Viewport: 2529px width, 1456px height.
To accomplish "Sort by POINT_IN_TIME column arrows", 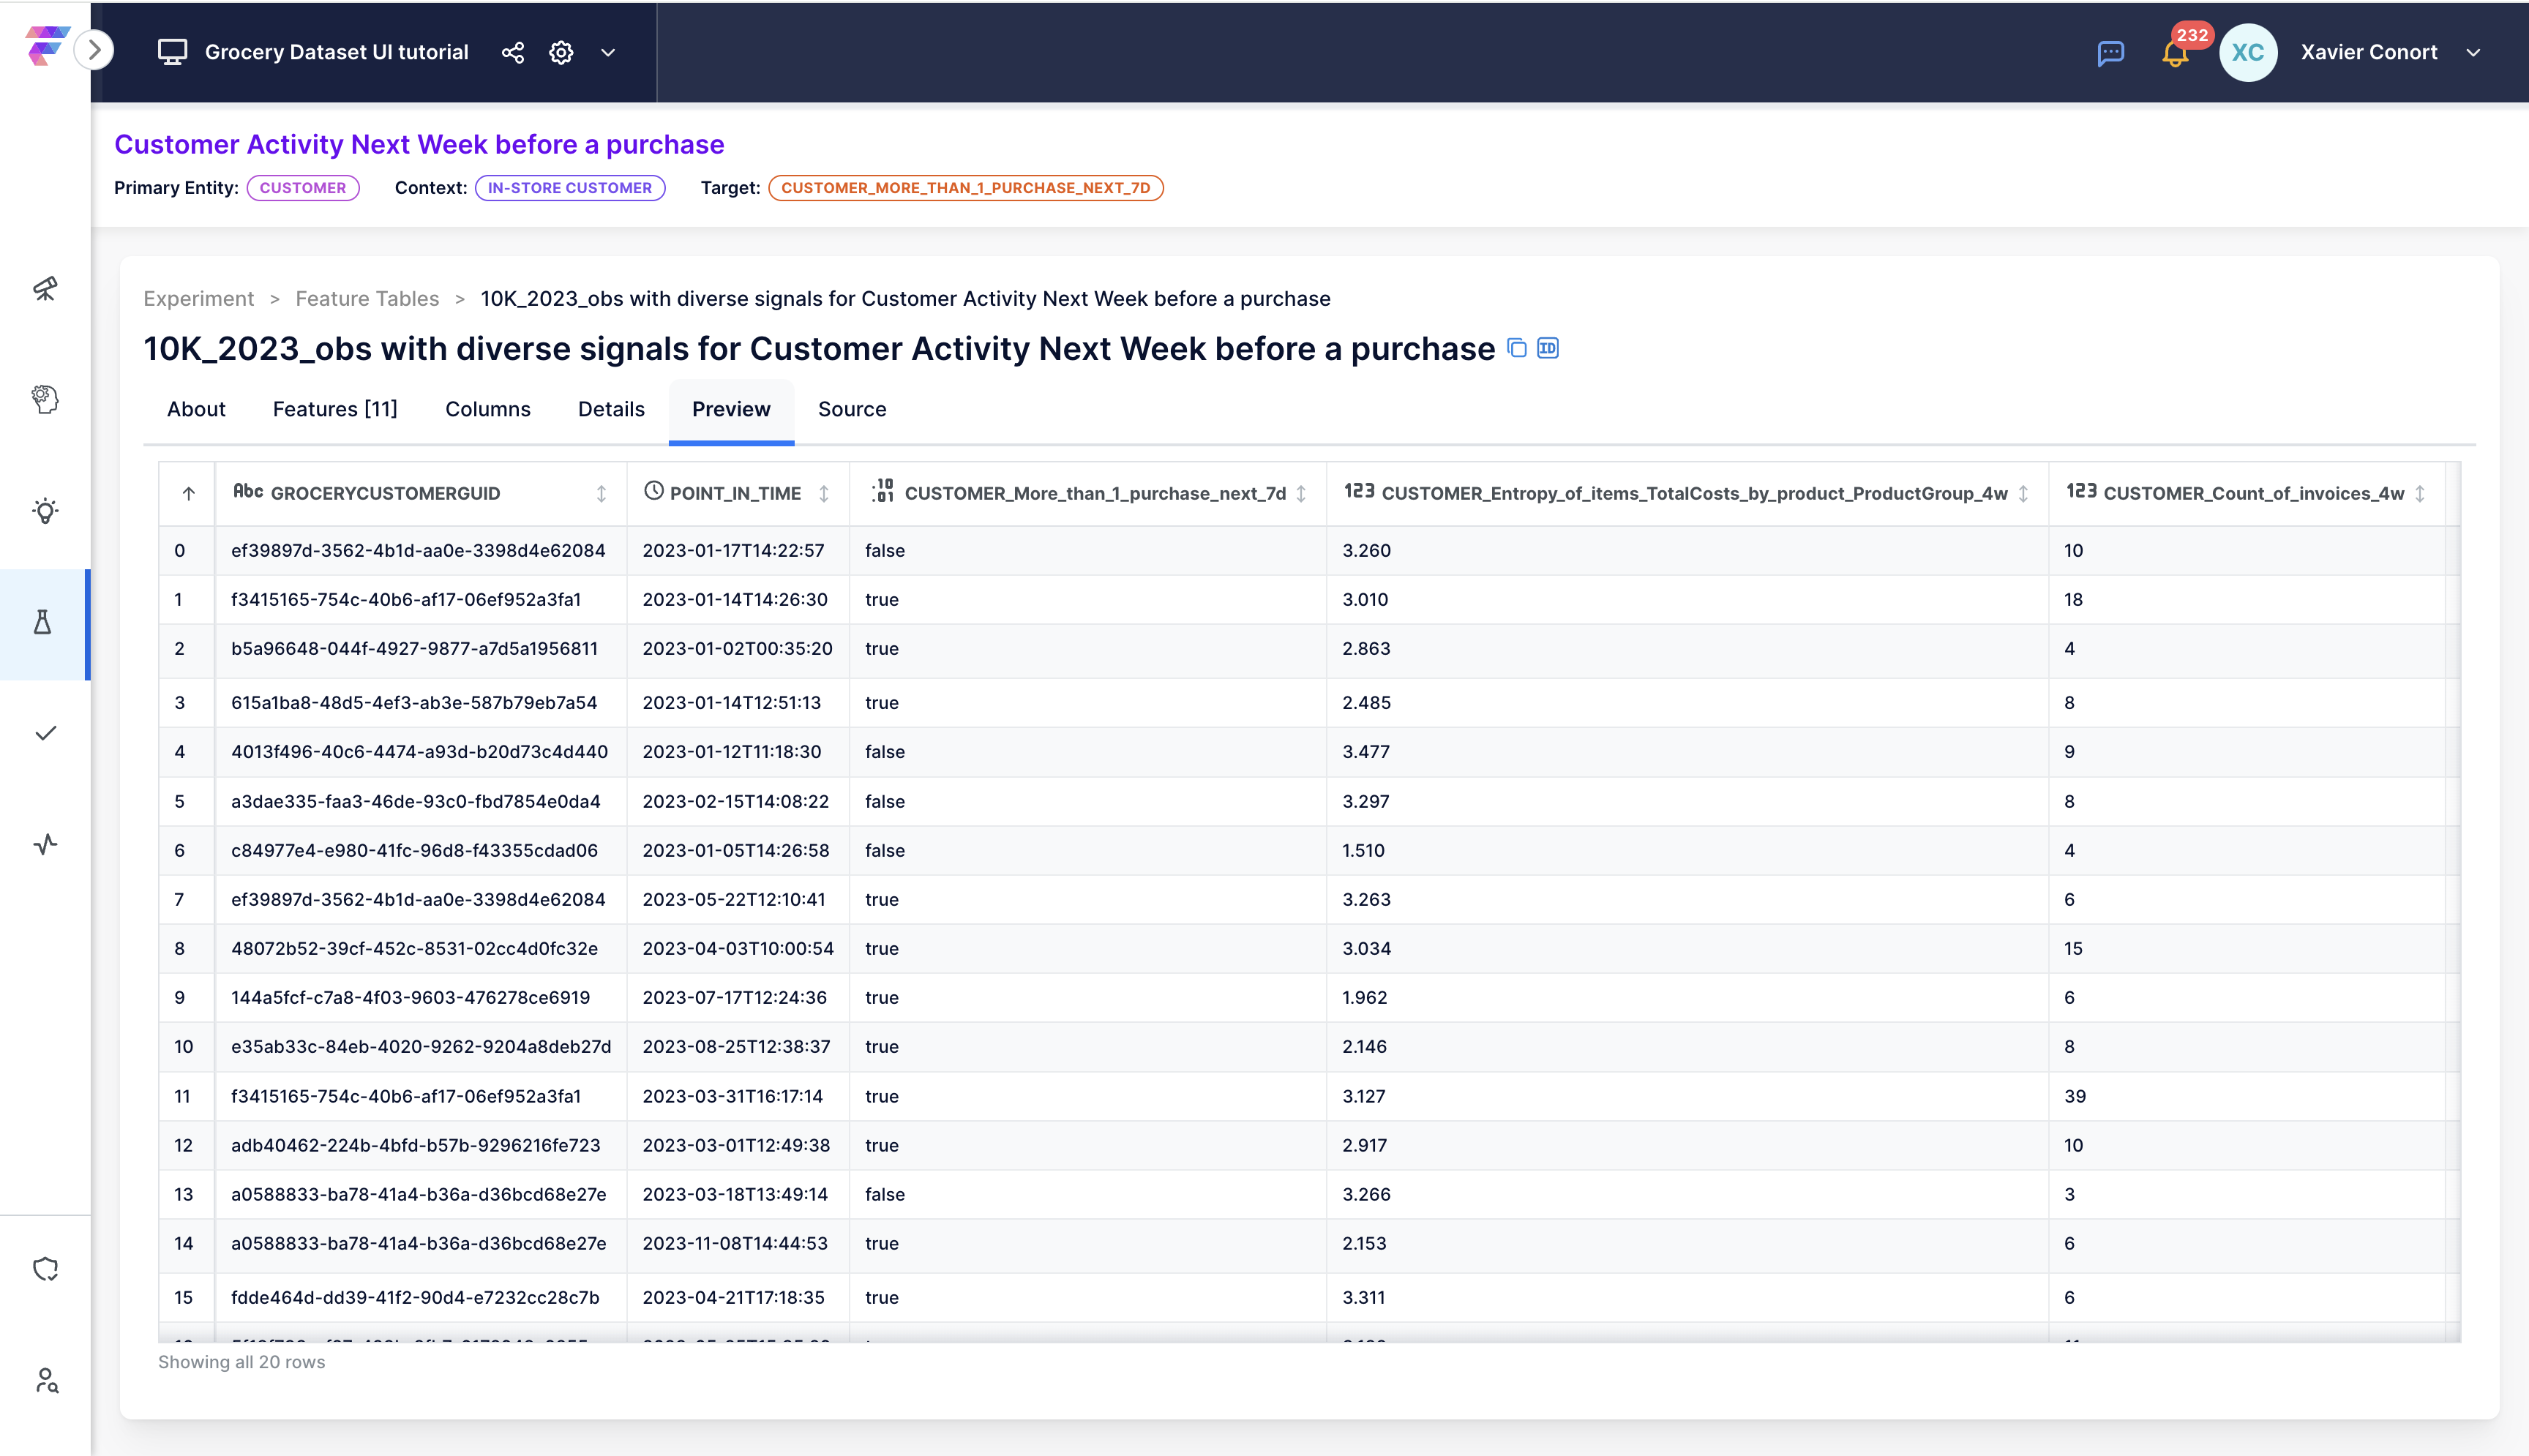I will (x=824, y=493).
